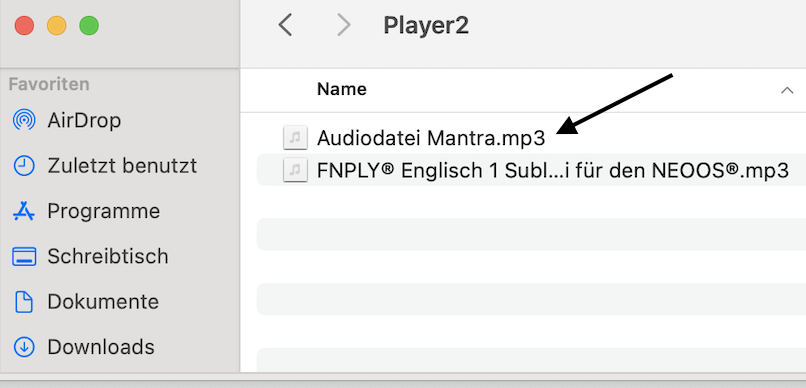Click the Schreibtisch desktop icon
This screenshot has height=388, width=806.
pyautogui.click(x=24, y=256)
